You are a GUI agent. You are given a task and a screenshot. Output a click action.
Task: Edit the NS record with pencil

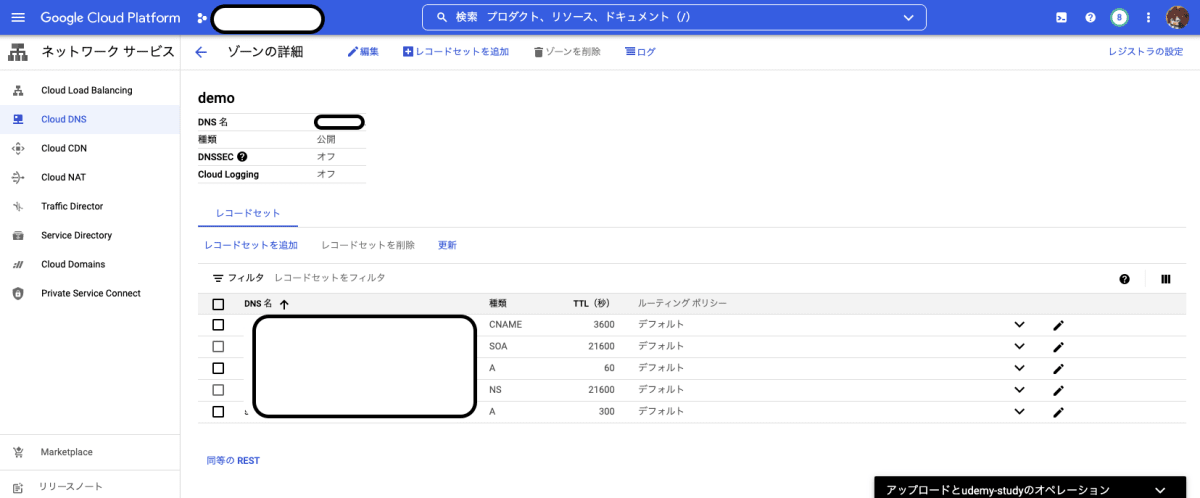1058,390
